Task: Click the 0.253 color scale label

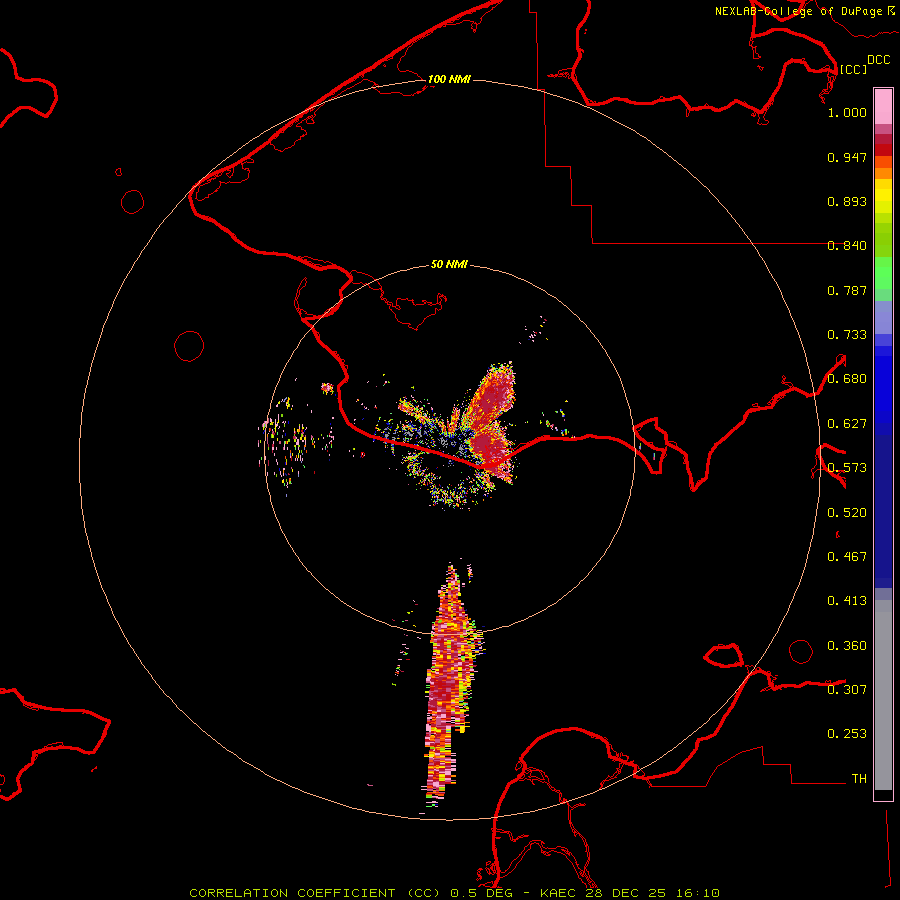Action: coord(847,734)
